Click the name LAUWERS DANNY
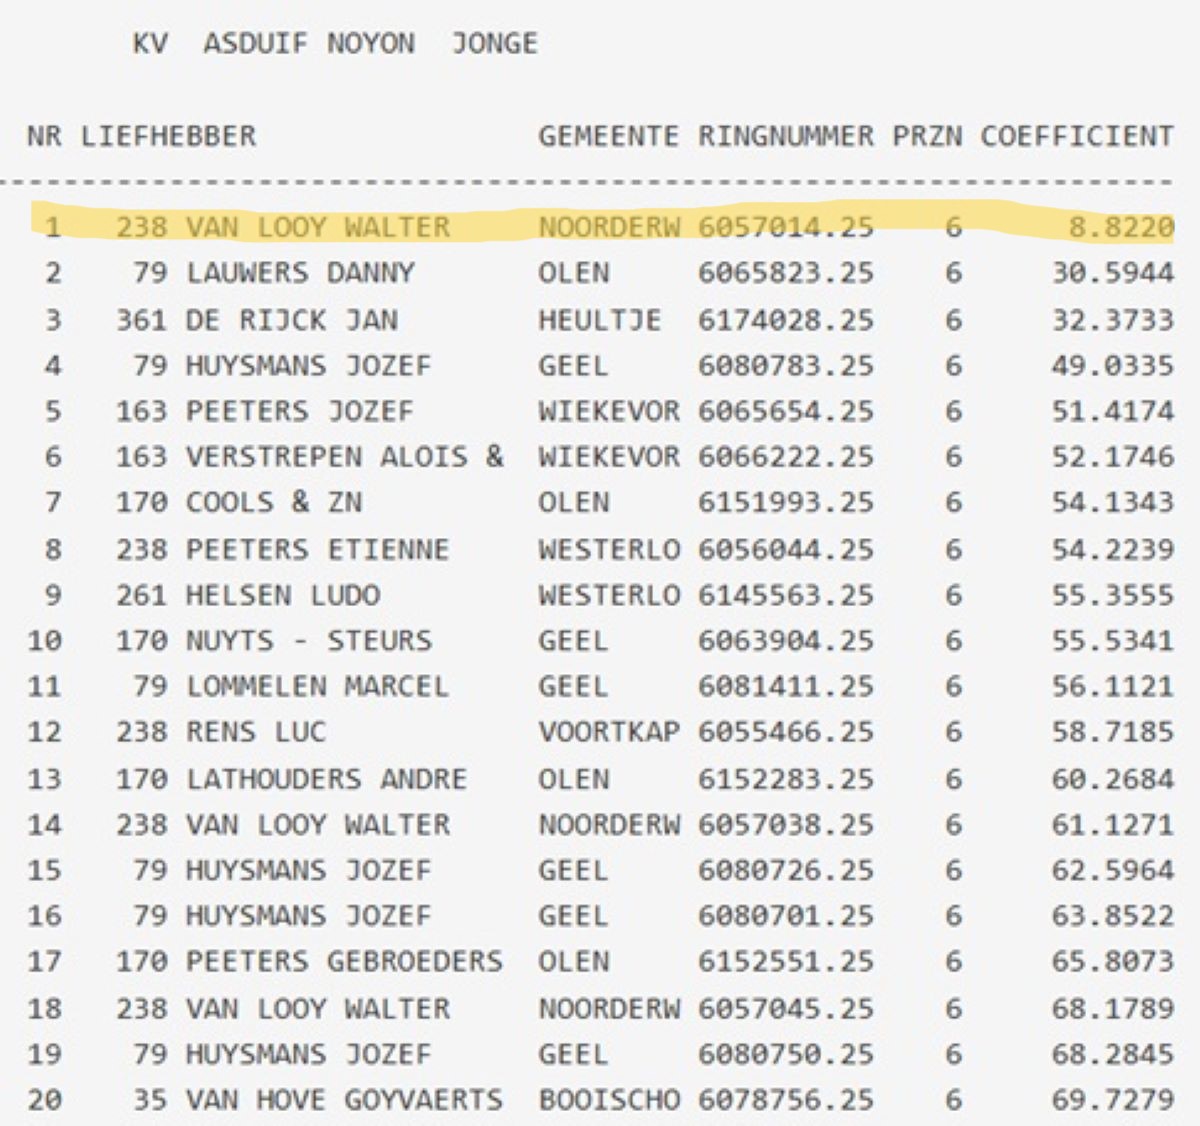 click(300, 273)
